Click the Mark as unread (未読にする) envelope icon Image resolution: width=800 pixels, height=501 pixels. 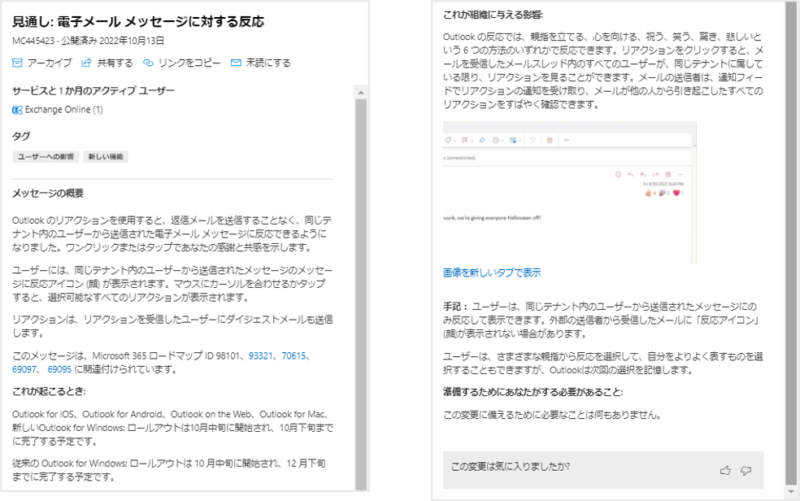236,62
